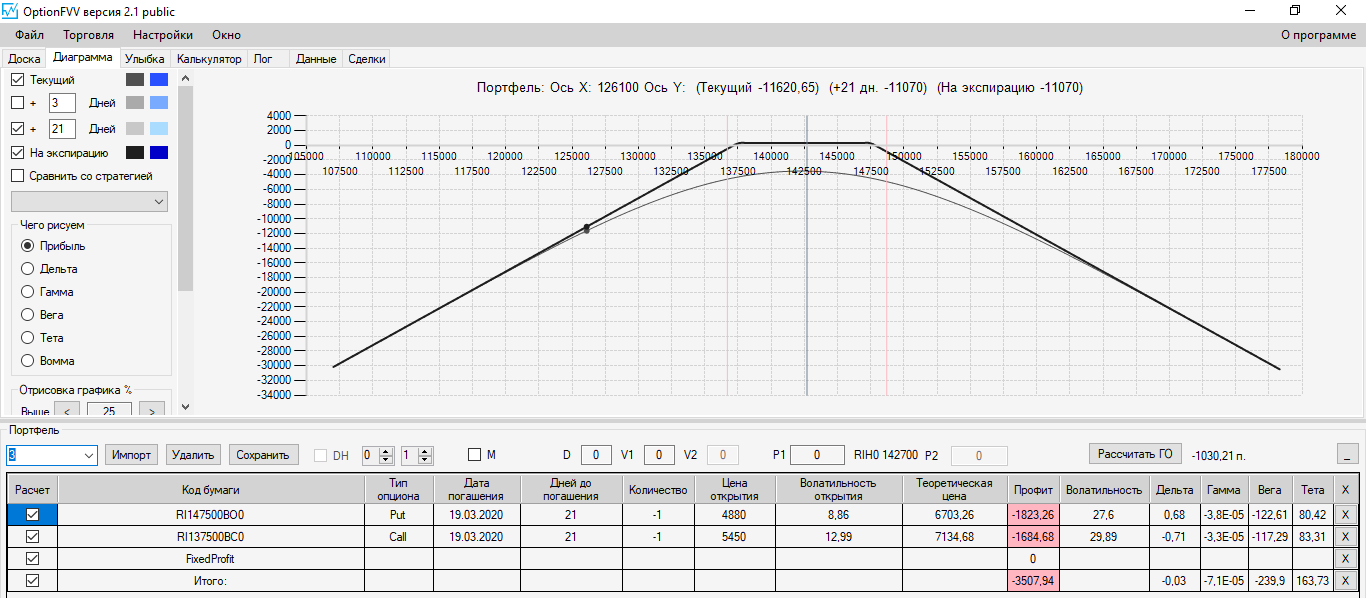Click the X button on Итого row
Viewport: 1366px width, 598px height.
pos(1345,581)
